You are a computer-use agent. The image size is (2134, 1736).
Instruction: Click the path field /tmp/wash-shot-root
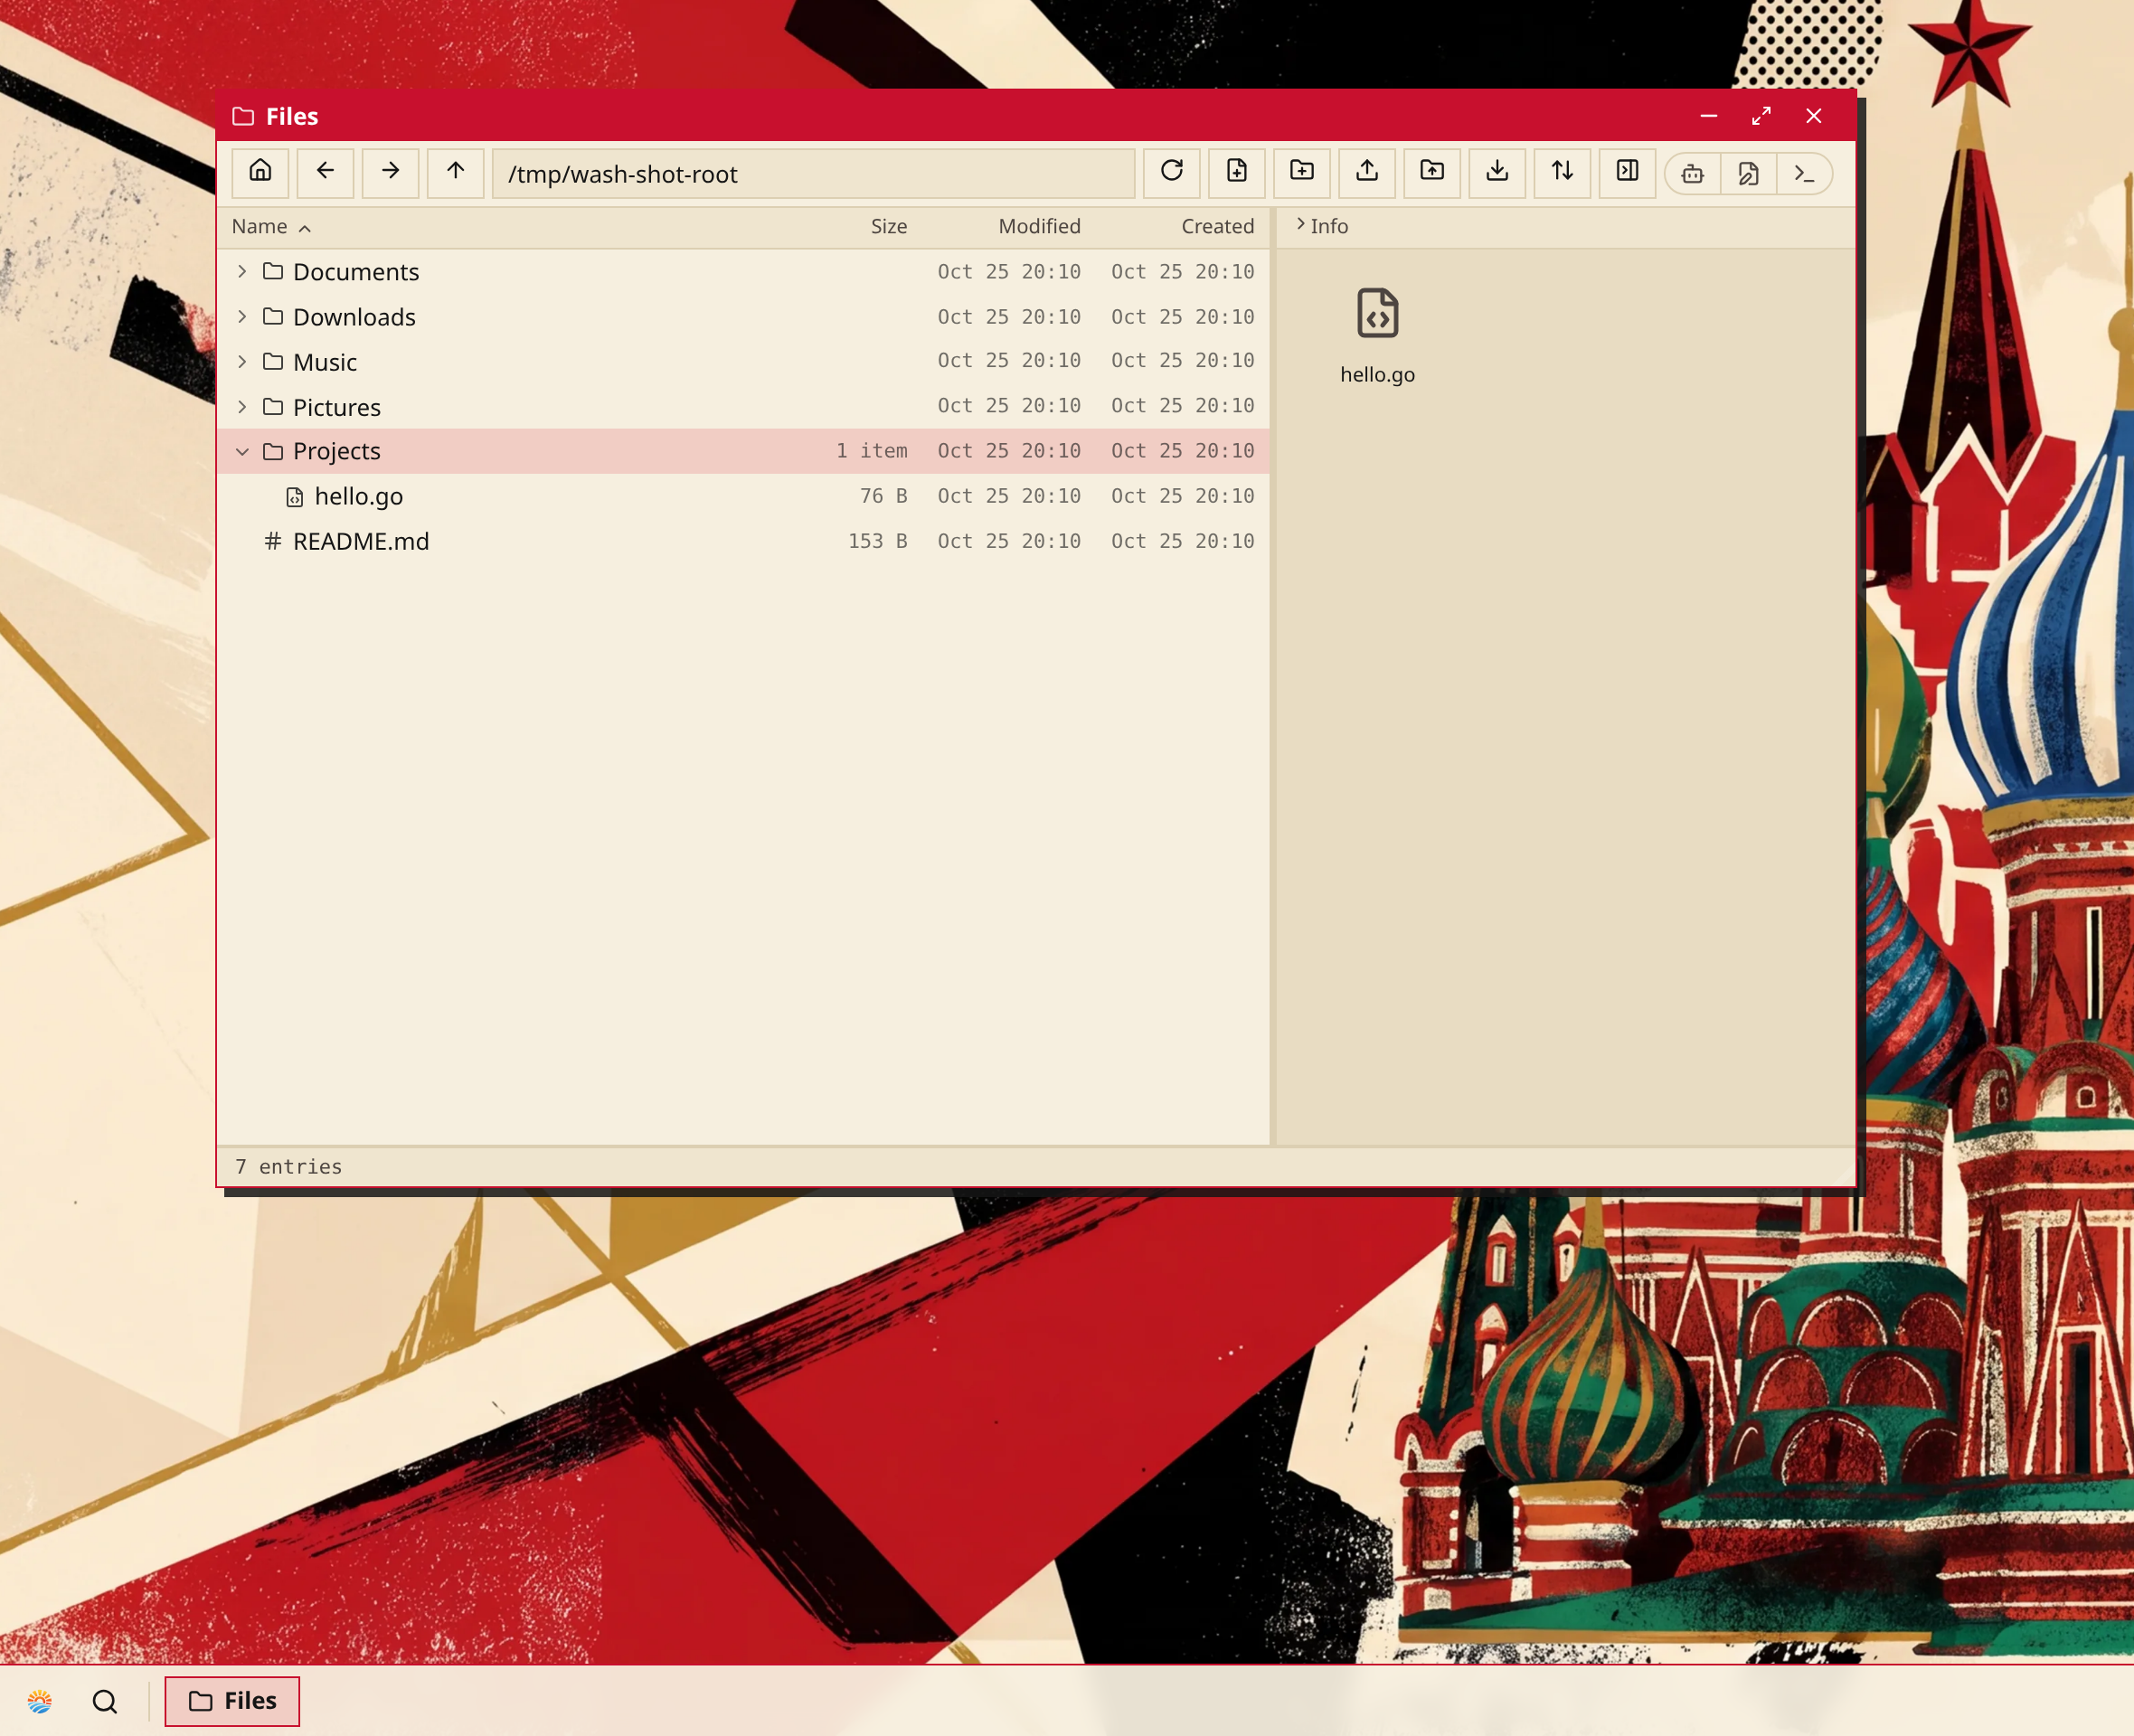click(814, 174)
